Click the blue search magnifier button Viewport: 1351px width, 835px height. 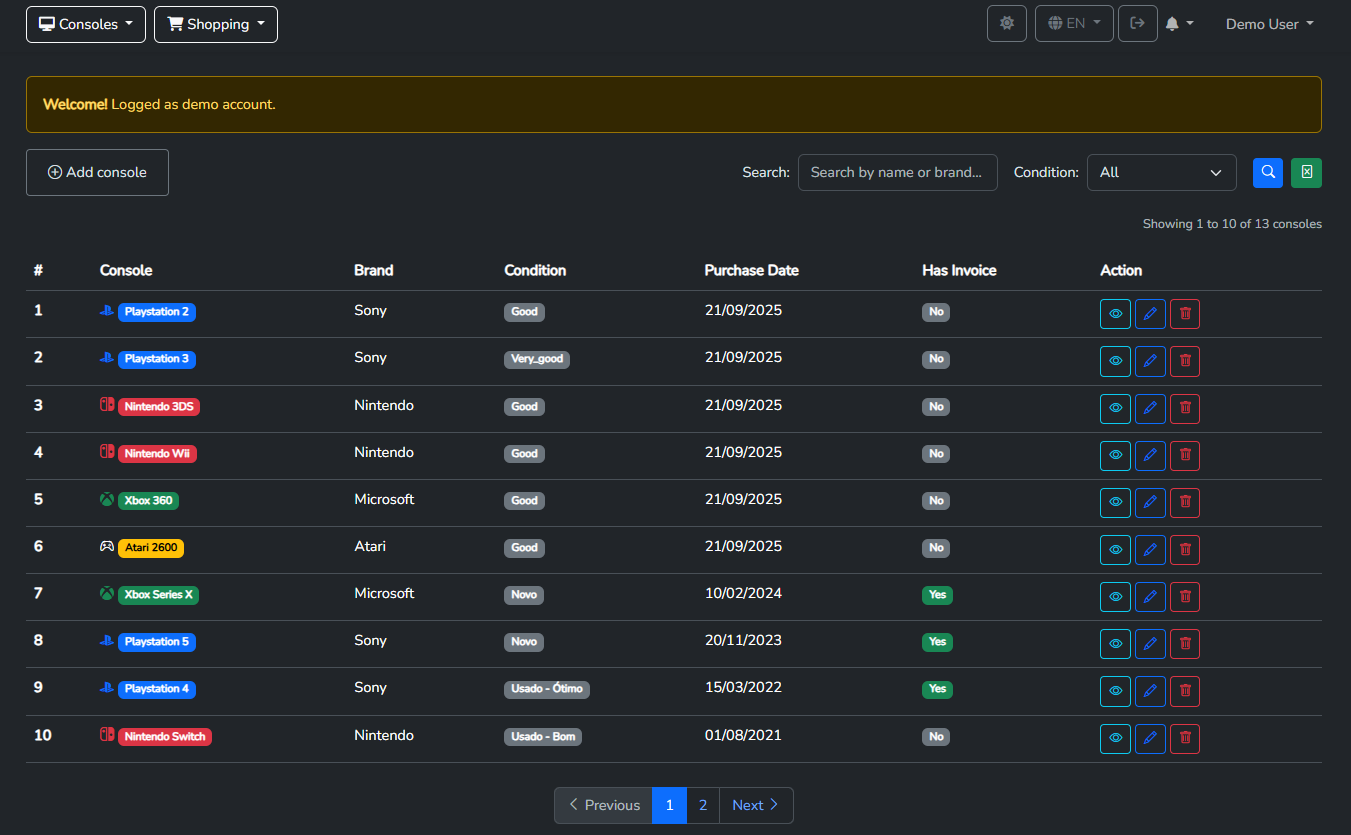pos(1267,172)
